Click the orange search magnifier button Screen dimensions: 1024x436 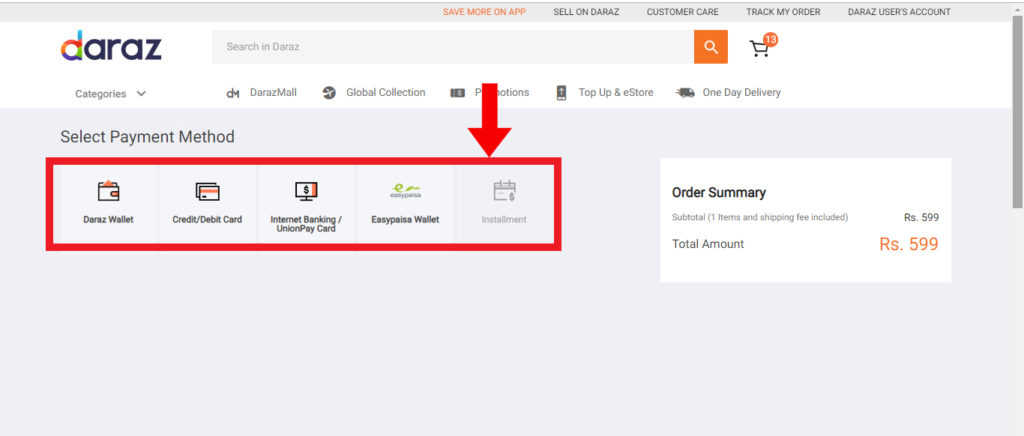(711, 47)
